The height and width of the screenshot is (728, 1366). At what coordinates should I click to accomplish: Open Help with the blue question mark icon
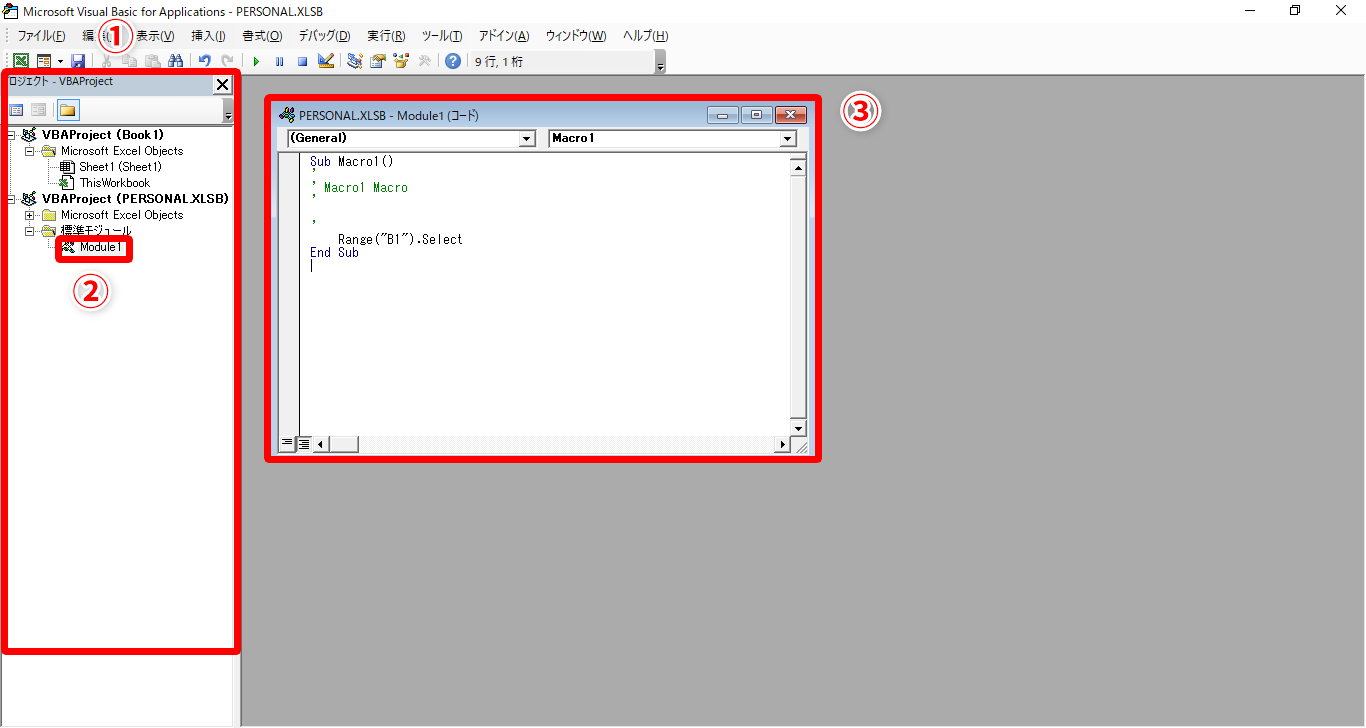(452, 61)
